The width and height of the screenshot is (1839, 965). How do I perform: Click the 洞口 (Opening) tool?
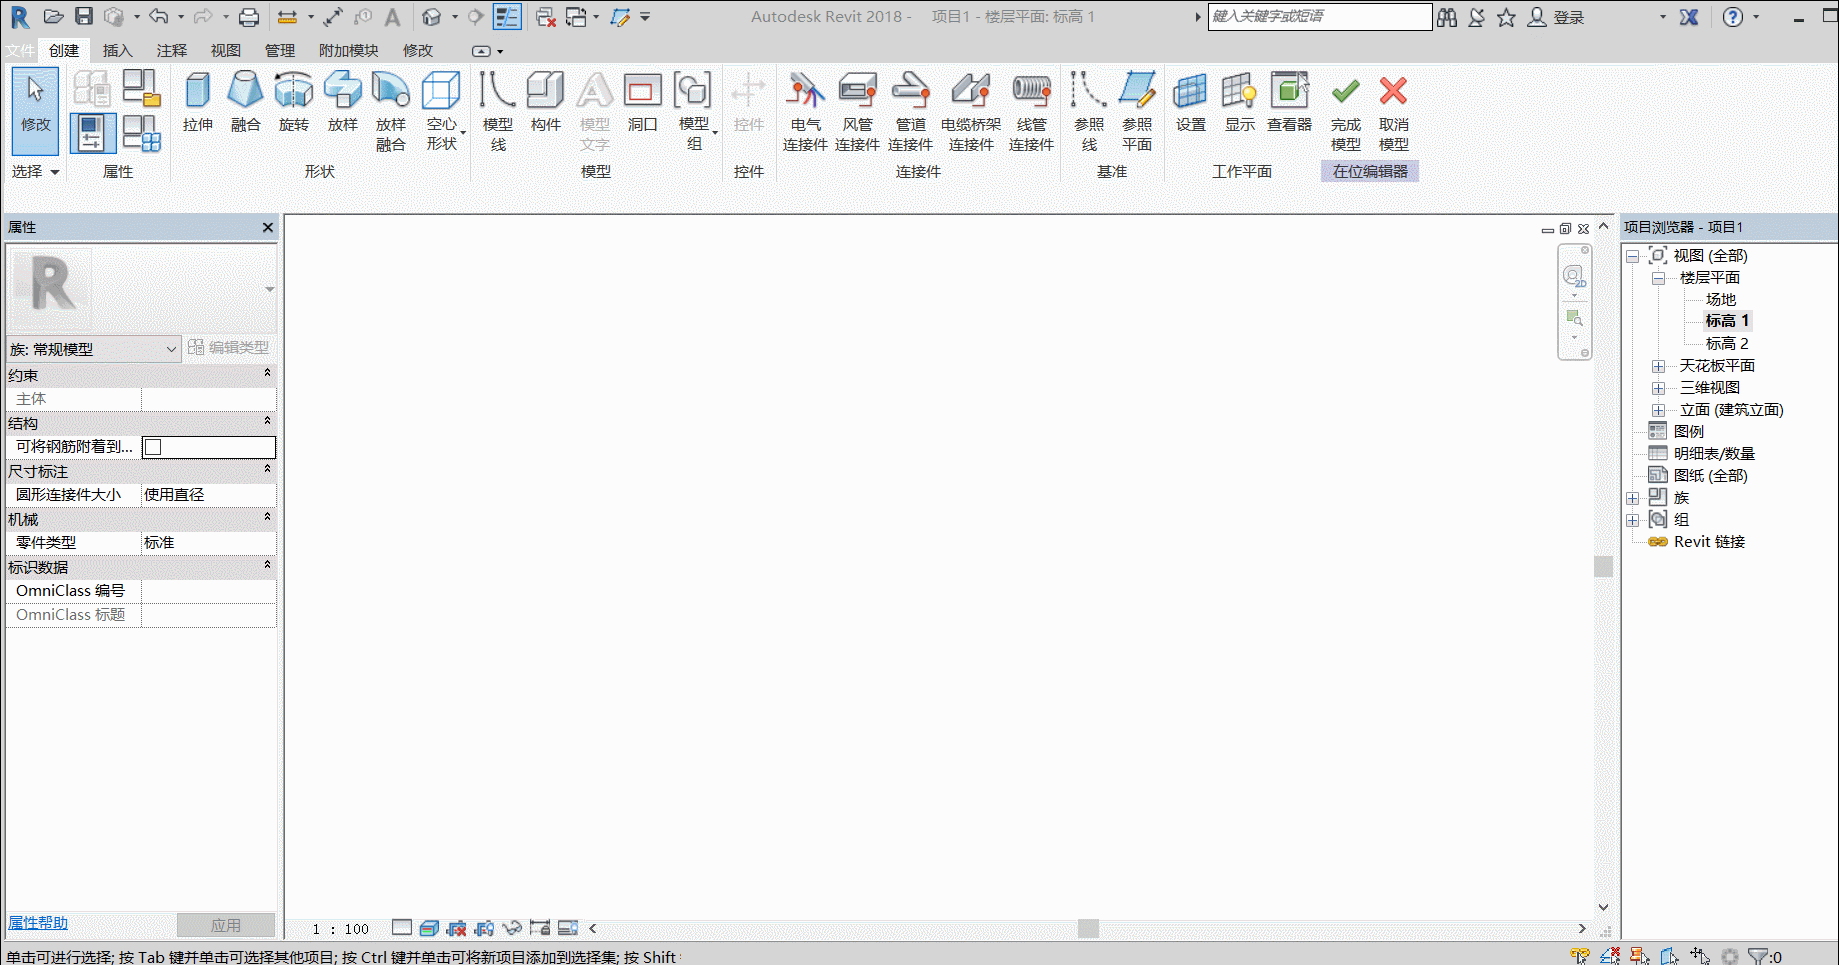(x=643, y=102)
